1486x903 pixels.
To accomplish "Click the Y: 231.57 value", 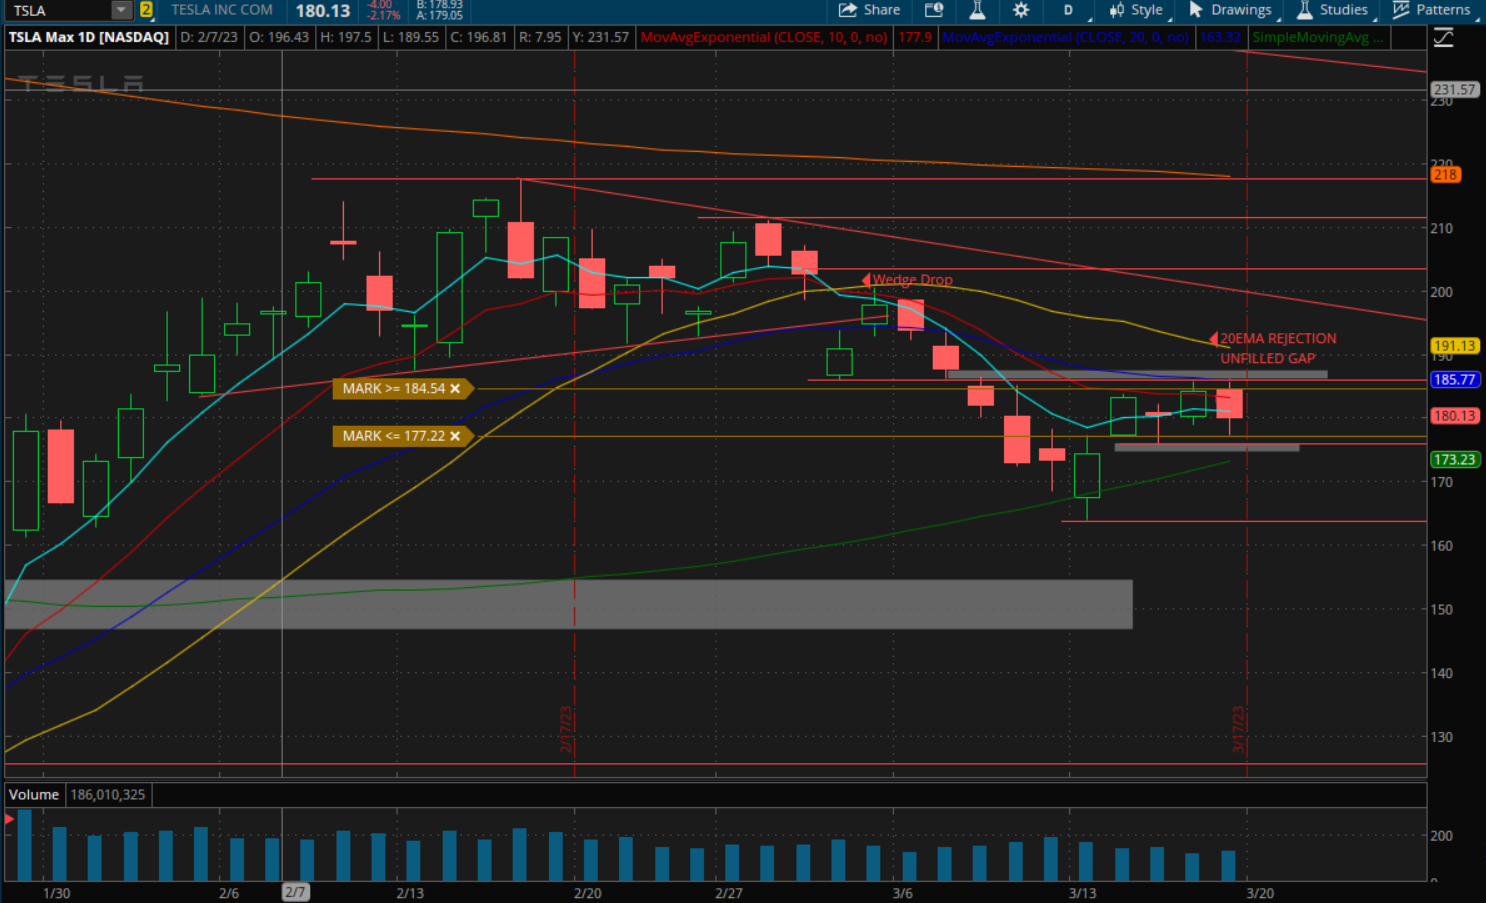I will 601,37.
